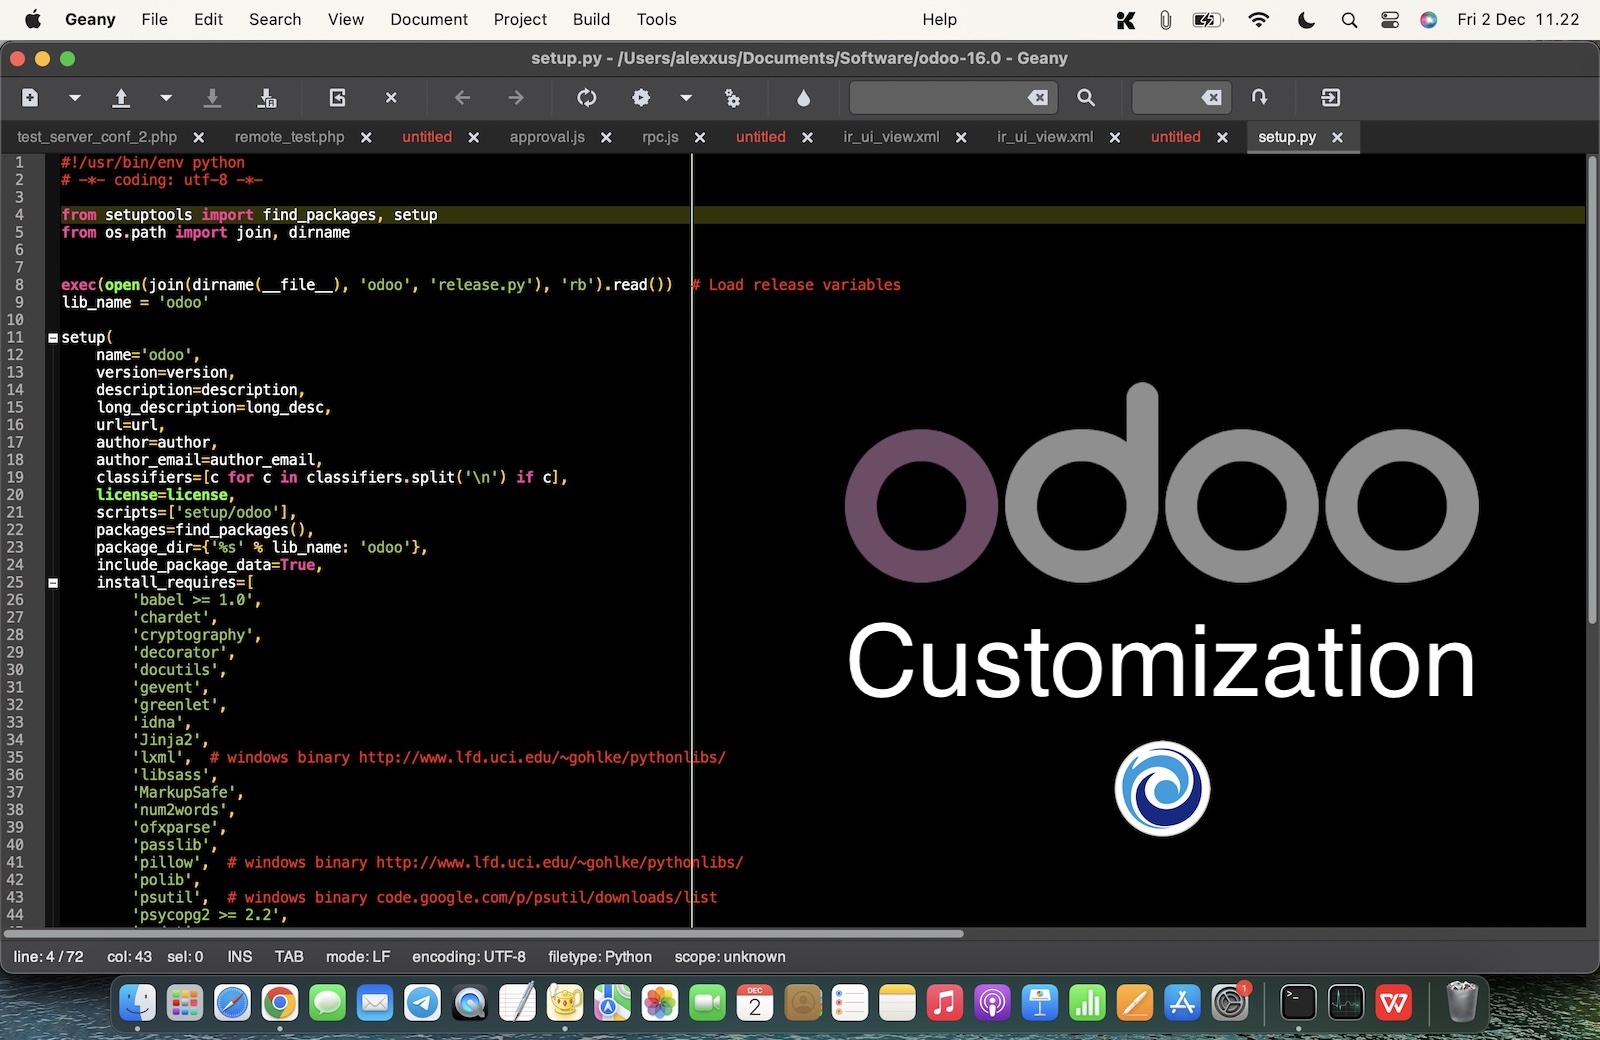Collapse the setup( fold at line 11
The height and width of the screenshot is (1040, 1600).
[53, 338]
